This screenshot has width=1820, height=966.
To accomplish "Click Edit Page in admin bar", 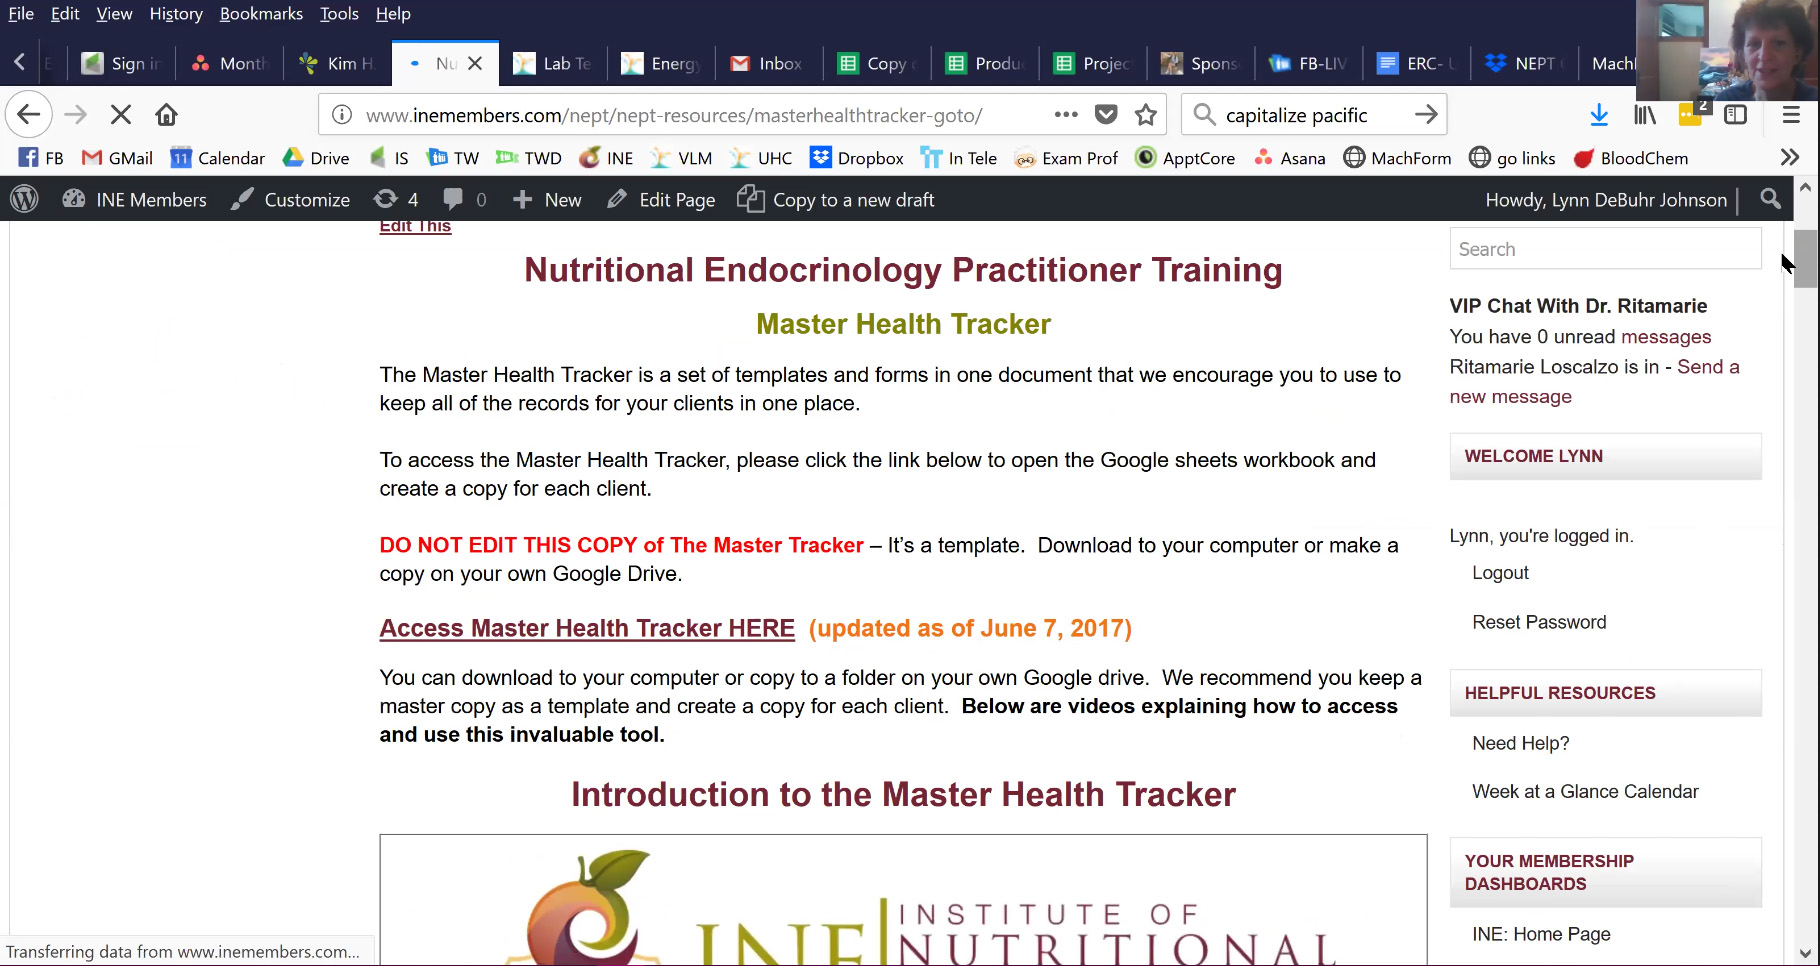I will coord(662,200).
